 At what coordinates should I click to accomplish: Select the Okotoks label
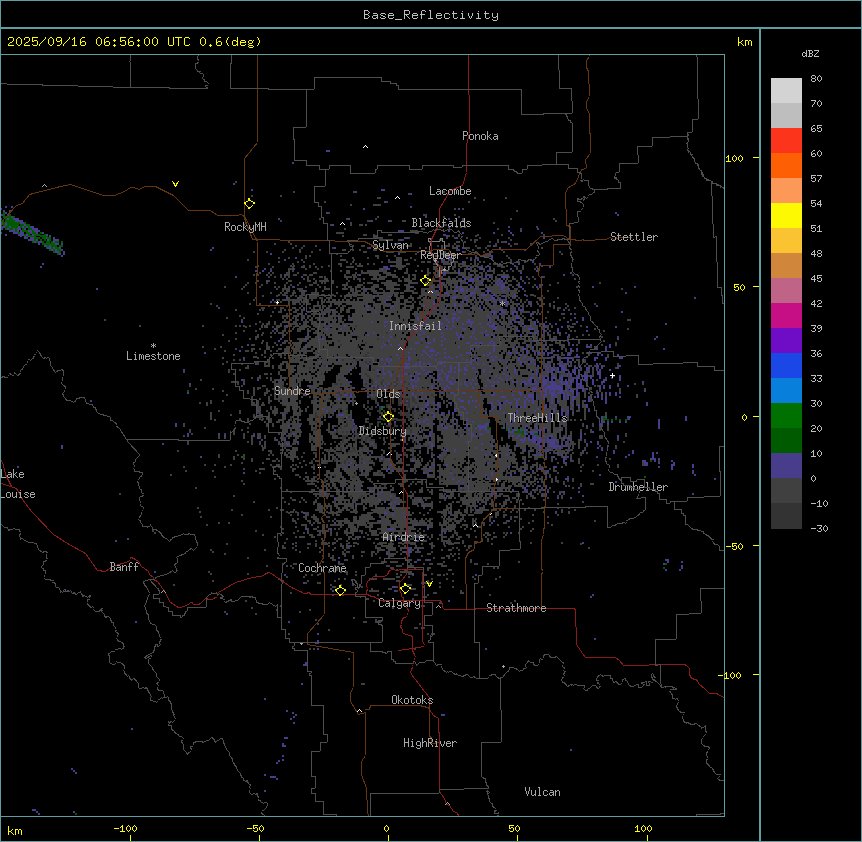pos(412,700)
